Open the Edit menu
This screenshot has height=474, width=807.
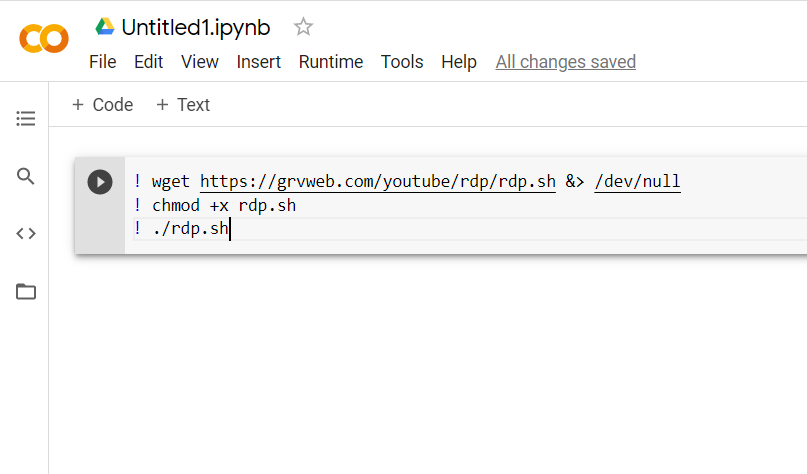click(x=148, y=62)
